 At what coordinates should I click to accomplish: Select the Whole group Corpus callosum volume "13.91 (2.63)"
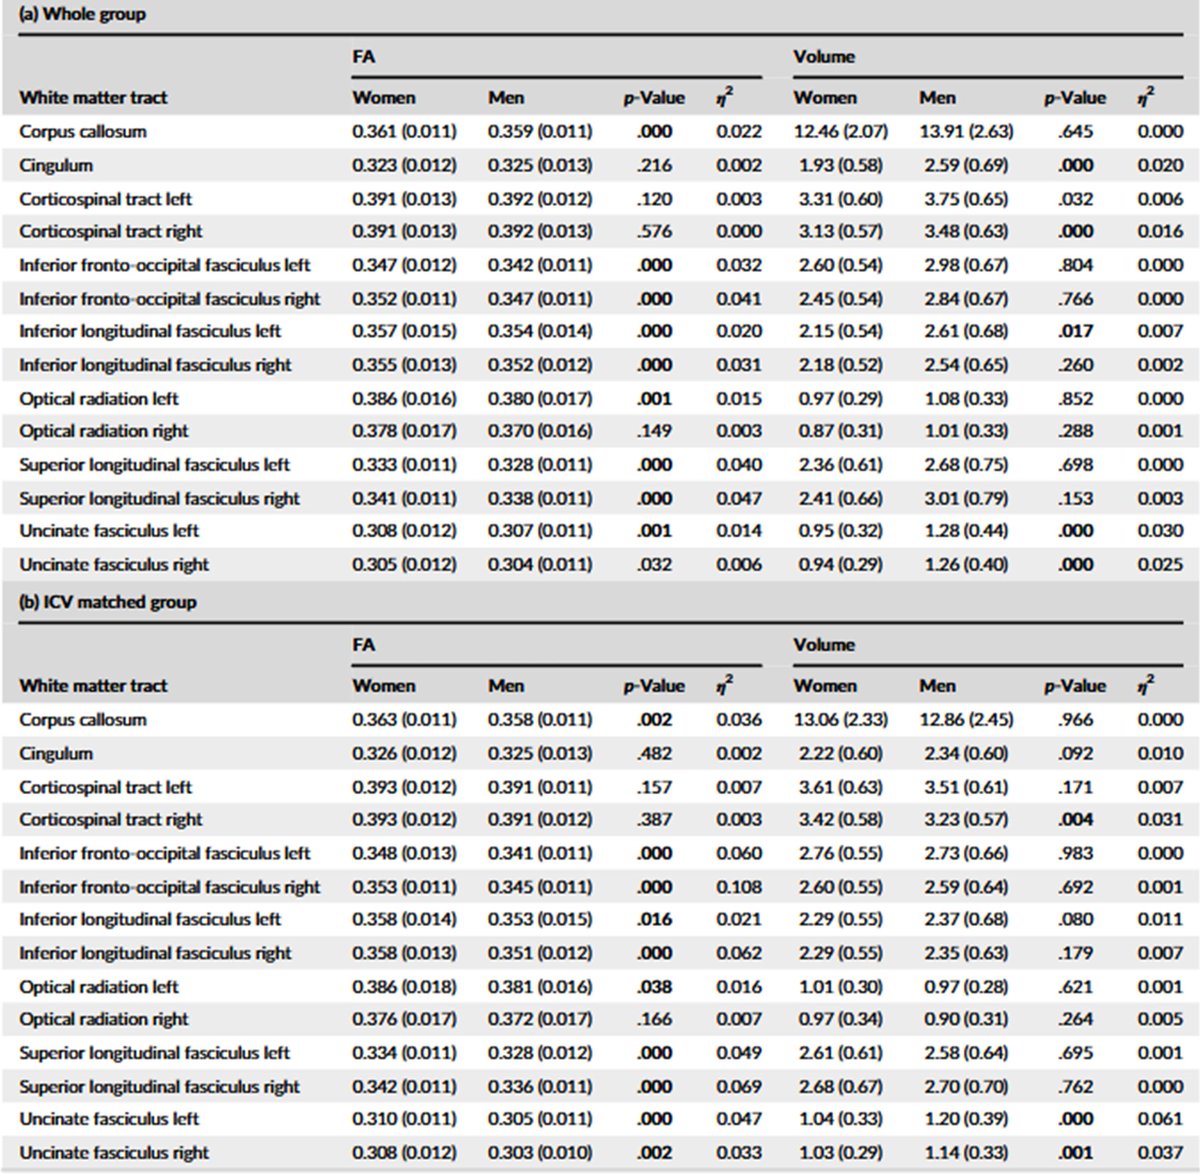pyautogui.click(x=966, y=131)
